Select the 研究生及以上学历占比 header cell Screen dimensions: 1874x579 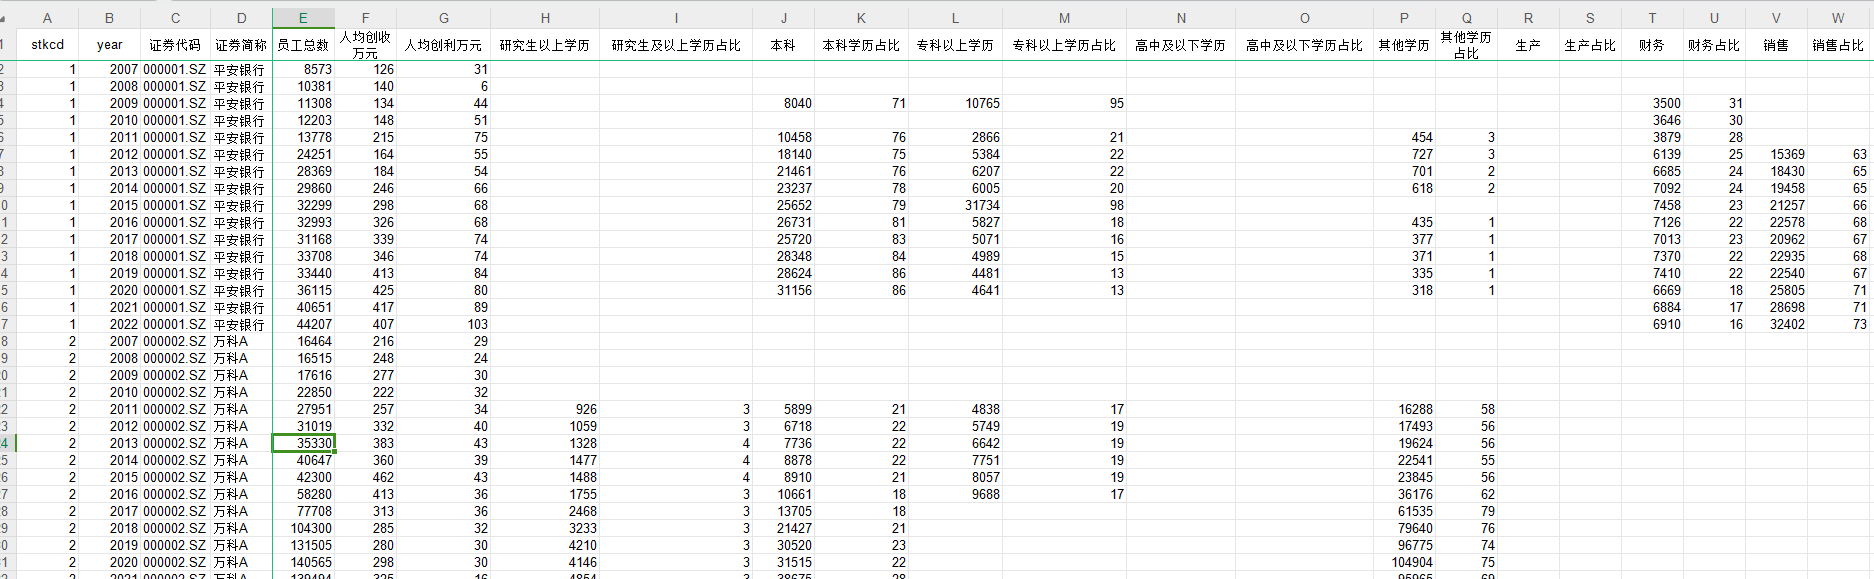tap(676, 45)
